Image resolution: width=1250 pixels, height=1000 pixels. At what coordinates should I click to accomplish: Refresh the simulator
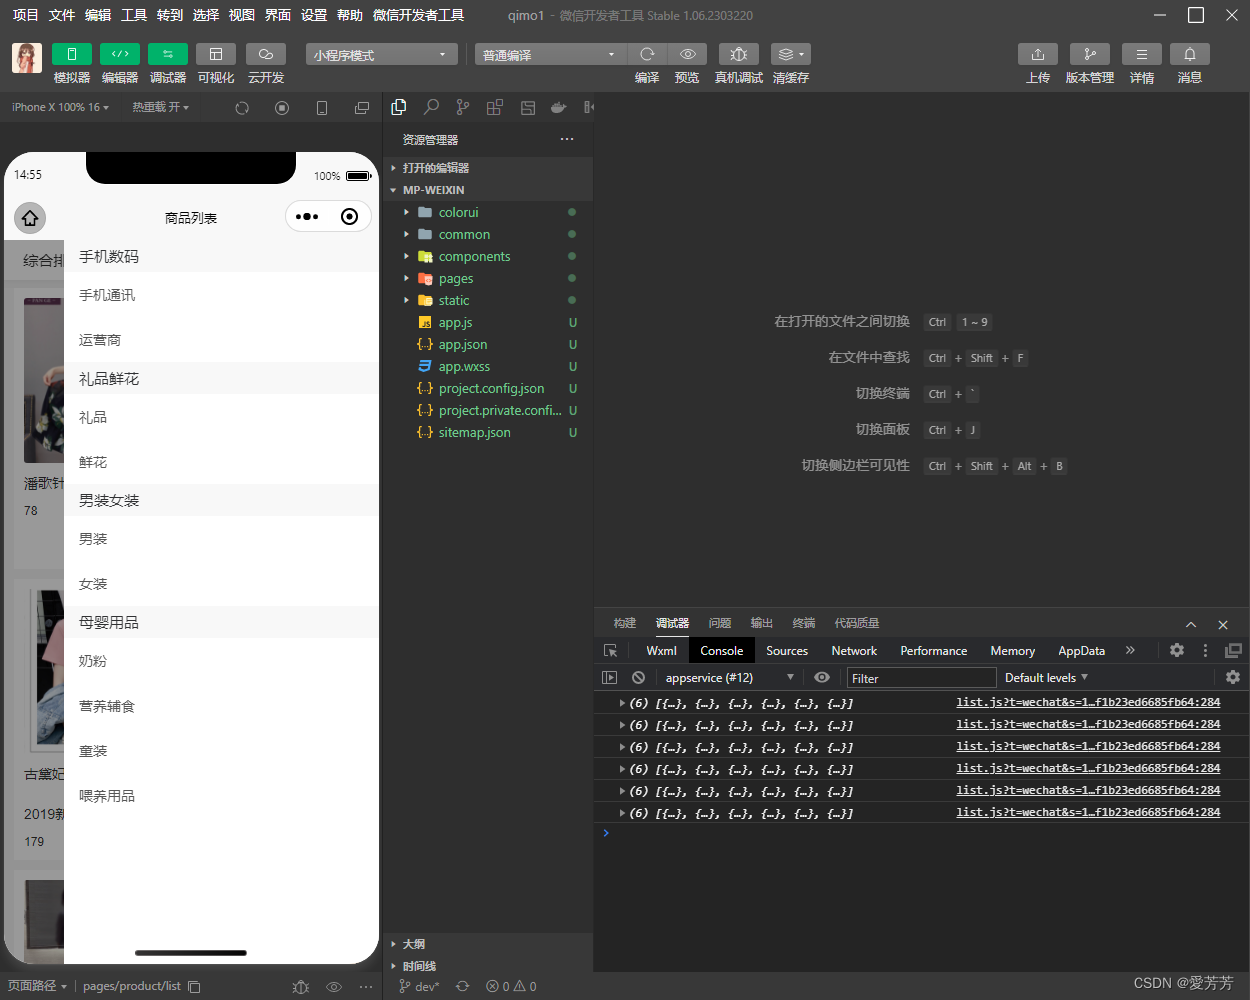pos(242,108)
